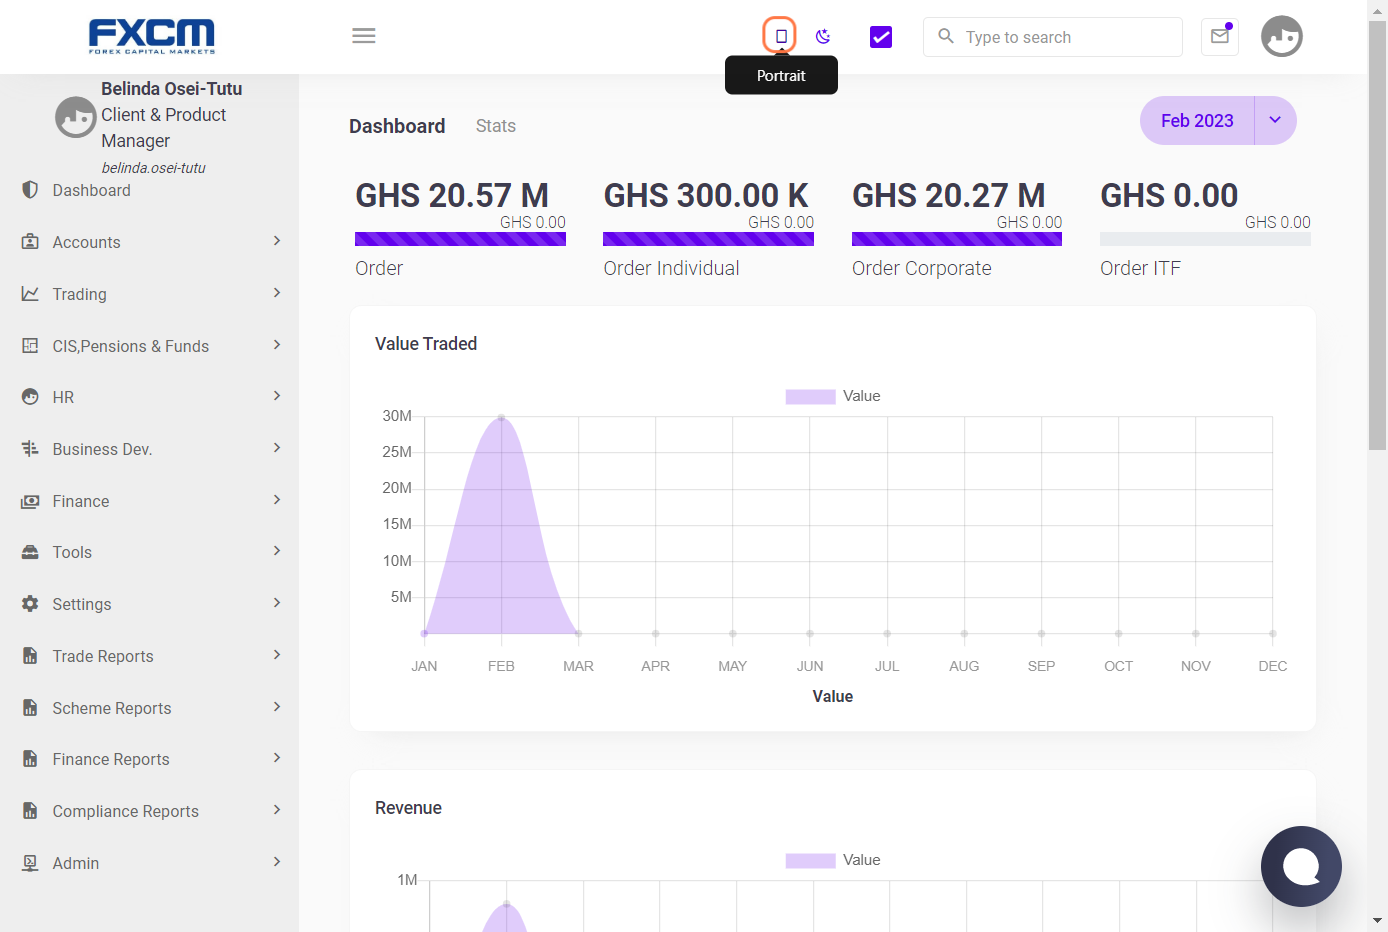1388x932 pixels.
Task: Click the CIS, Pensions & Funds icon
Action: 30,346
